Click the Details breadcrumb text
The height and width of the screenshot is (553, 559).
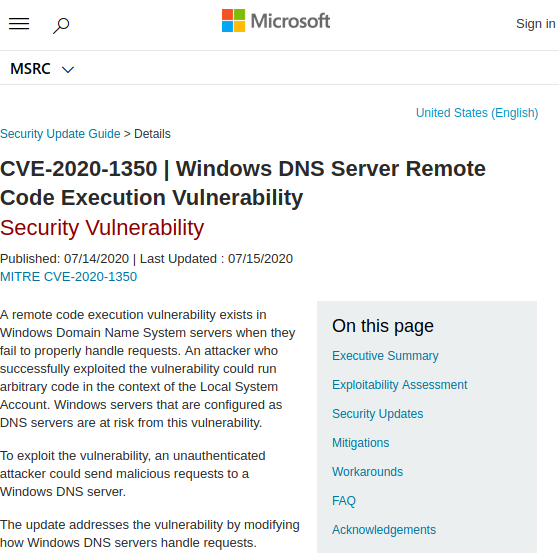(x=152, y=134)
